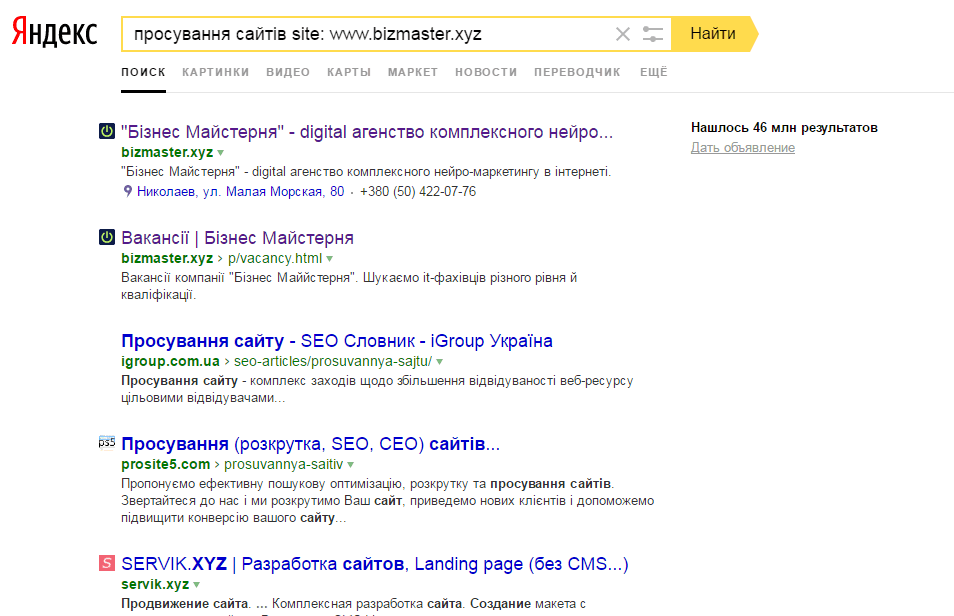Open Вакансії | Бізнес Майстерня result
This screenshot has width=954, height=616.
(237, 237)
